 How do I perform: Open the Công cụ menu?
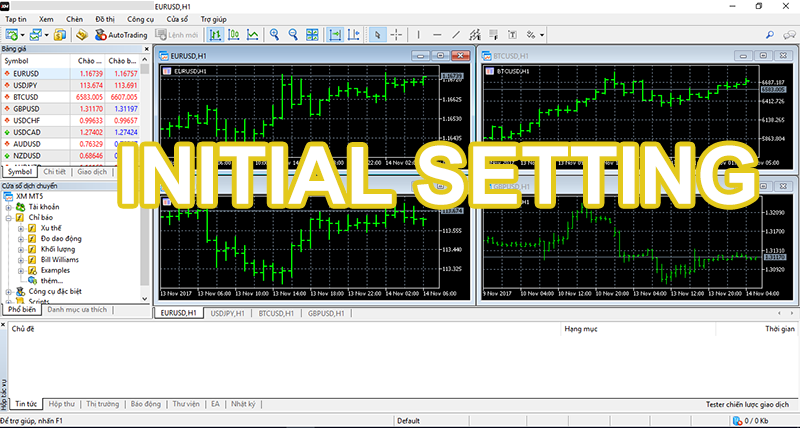pos(140,19)
